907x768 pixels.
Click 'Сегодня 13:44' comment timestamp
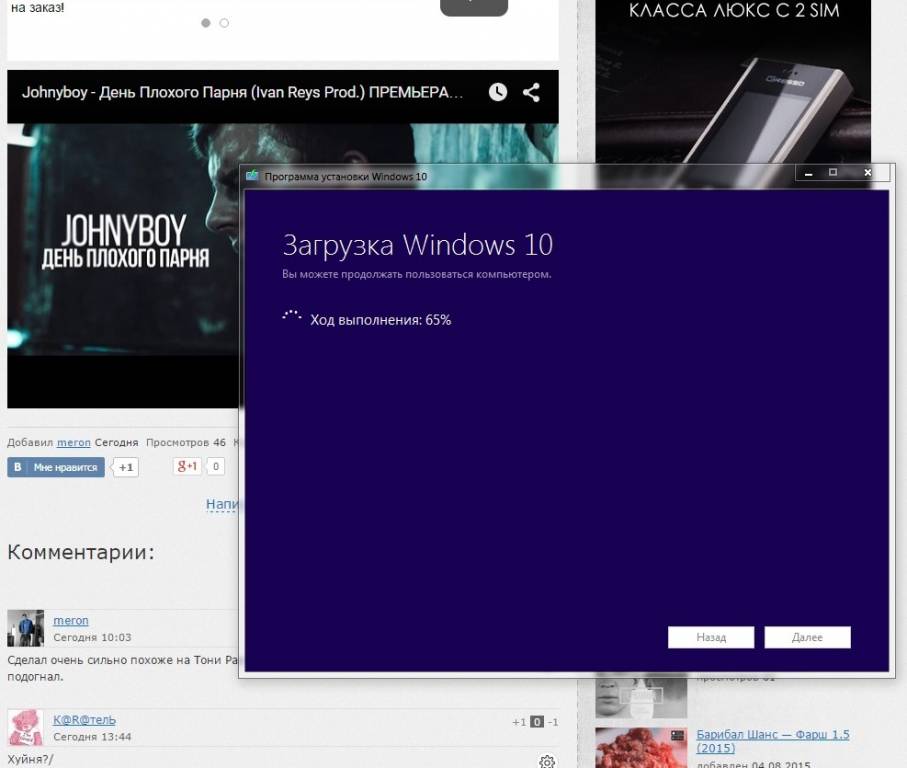pos(92,737)
